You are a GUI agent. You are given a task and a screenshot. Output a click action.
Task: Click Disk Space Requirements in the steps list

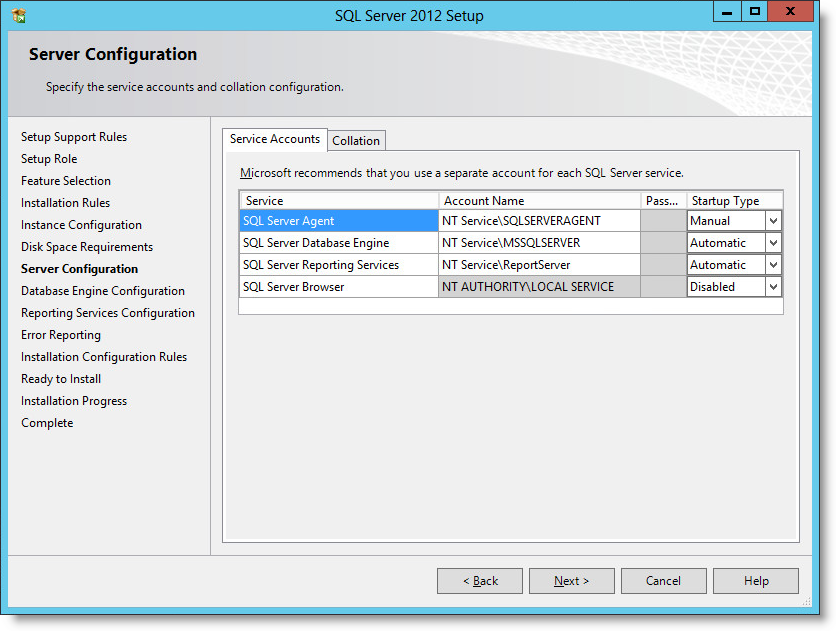87,247
